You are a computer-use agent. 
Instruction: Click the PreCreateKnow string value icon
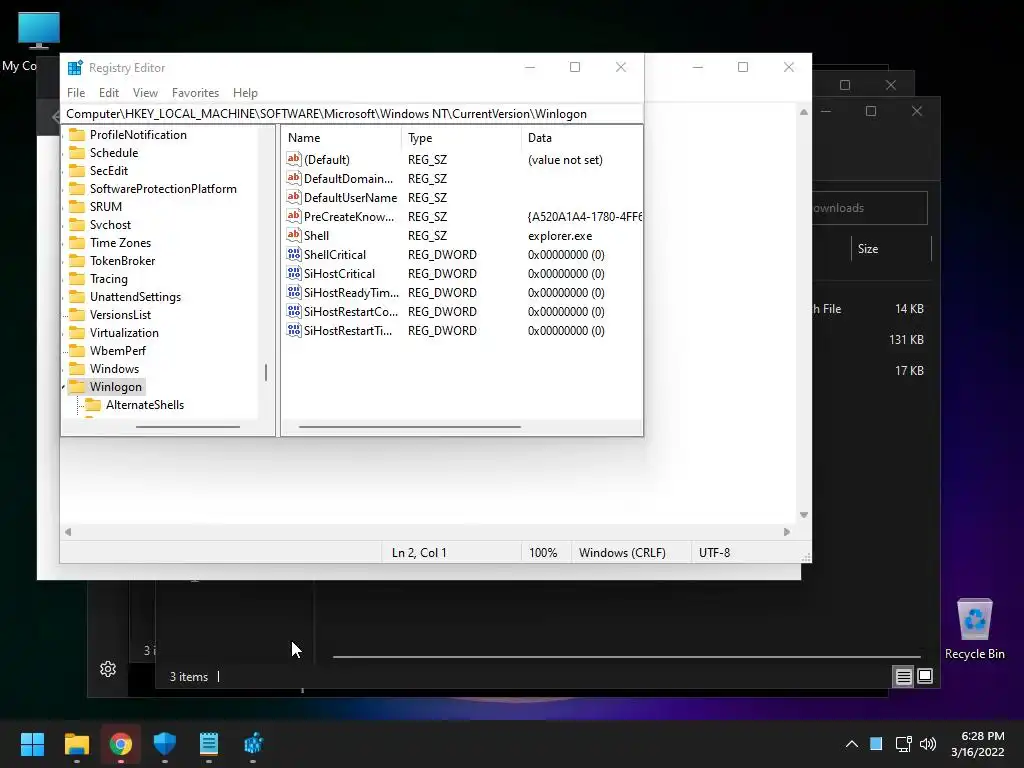coord(294,216)
